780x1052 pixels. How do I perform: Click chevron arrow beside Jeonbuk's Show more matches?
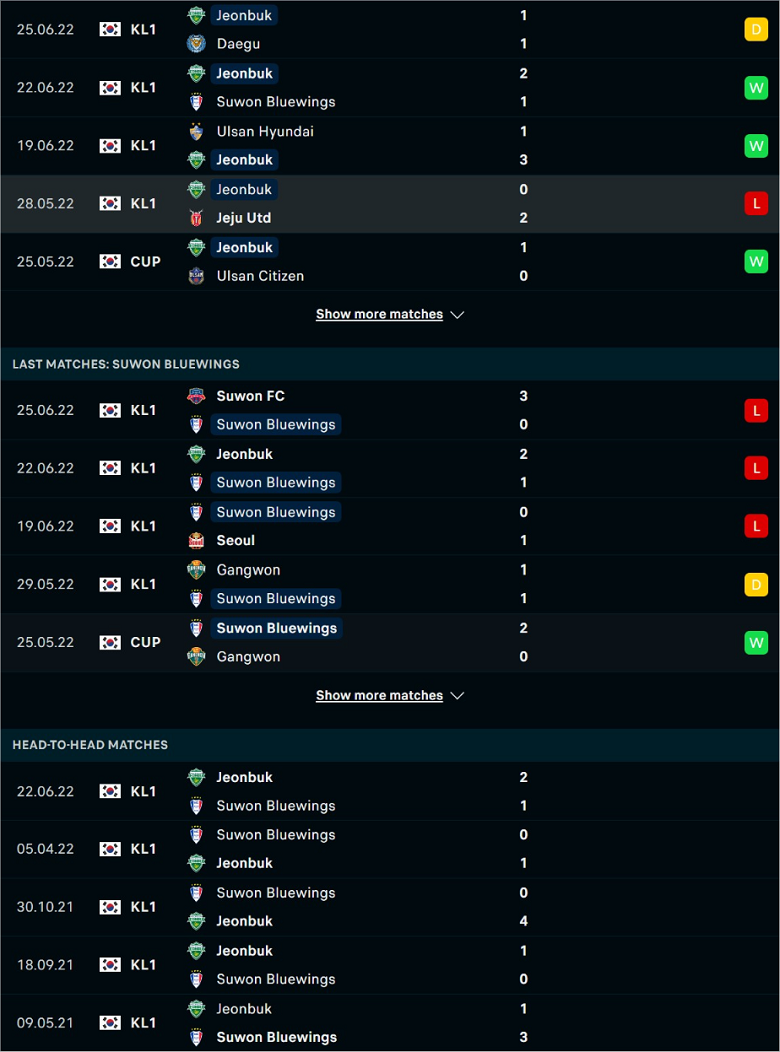tap(457, 315)
